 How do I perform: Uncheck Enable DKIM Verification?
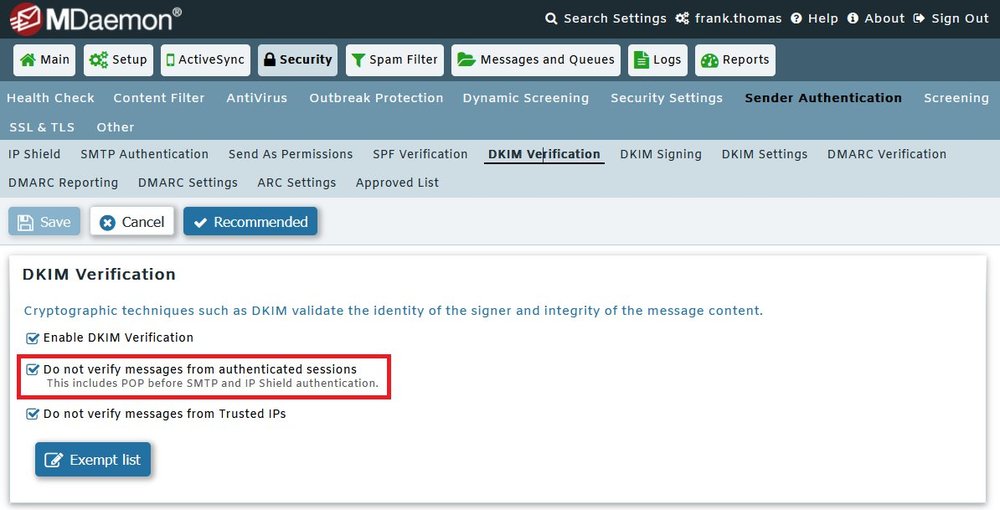(32, 338)
